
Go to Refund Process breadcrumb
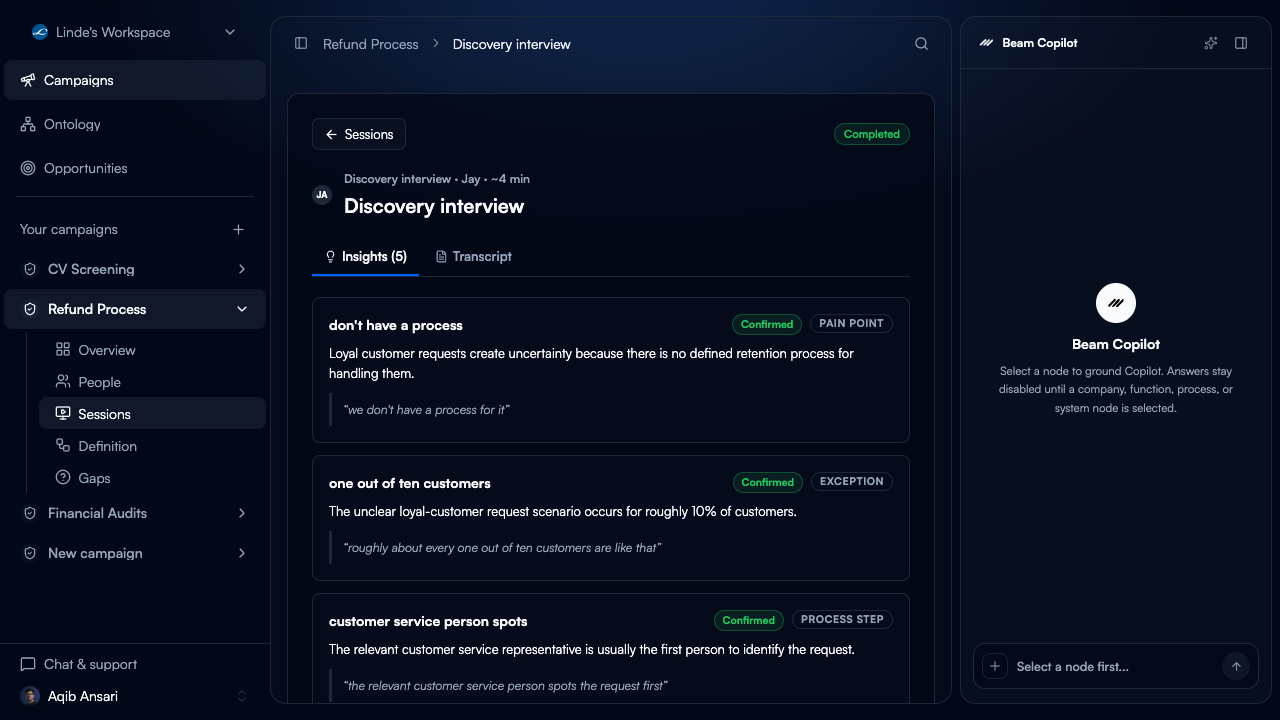(x=370, y=44)
